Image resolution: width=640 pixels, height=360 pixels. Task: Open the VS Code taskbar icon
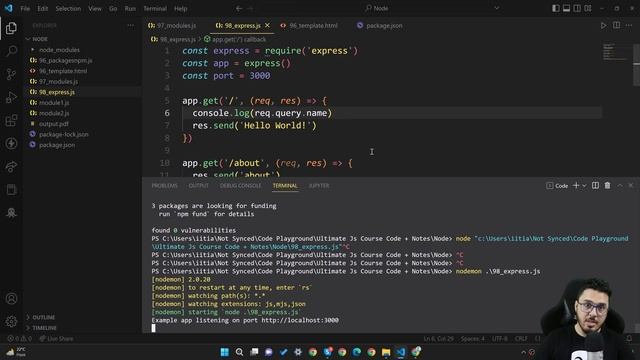click(x=401, y=352)
